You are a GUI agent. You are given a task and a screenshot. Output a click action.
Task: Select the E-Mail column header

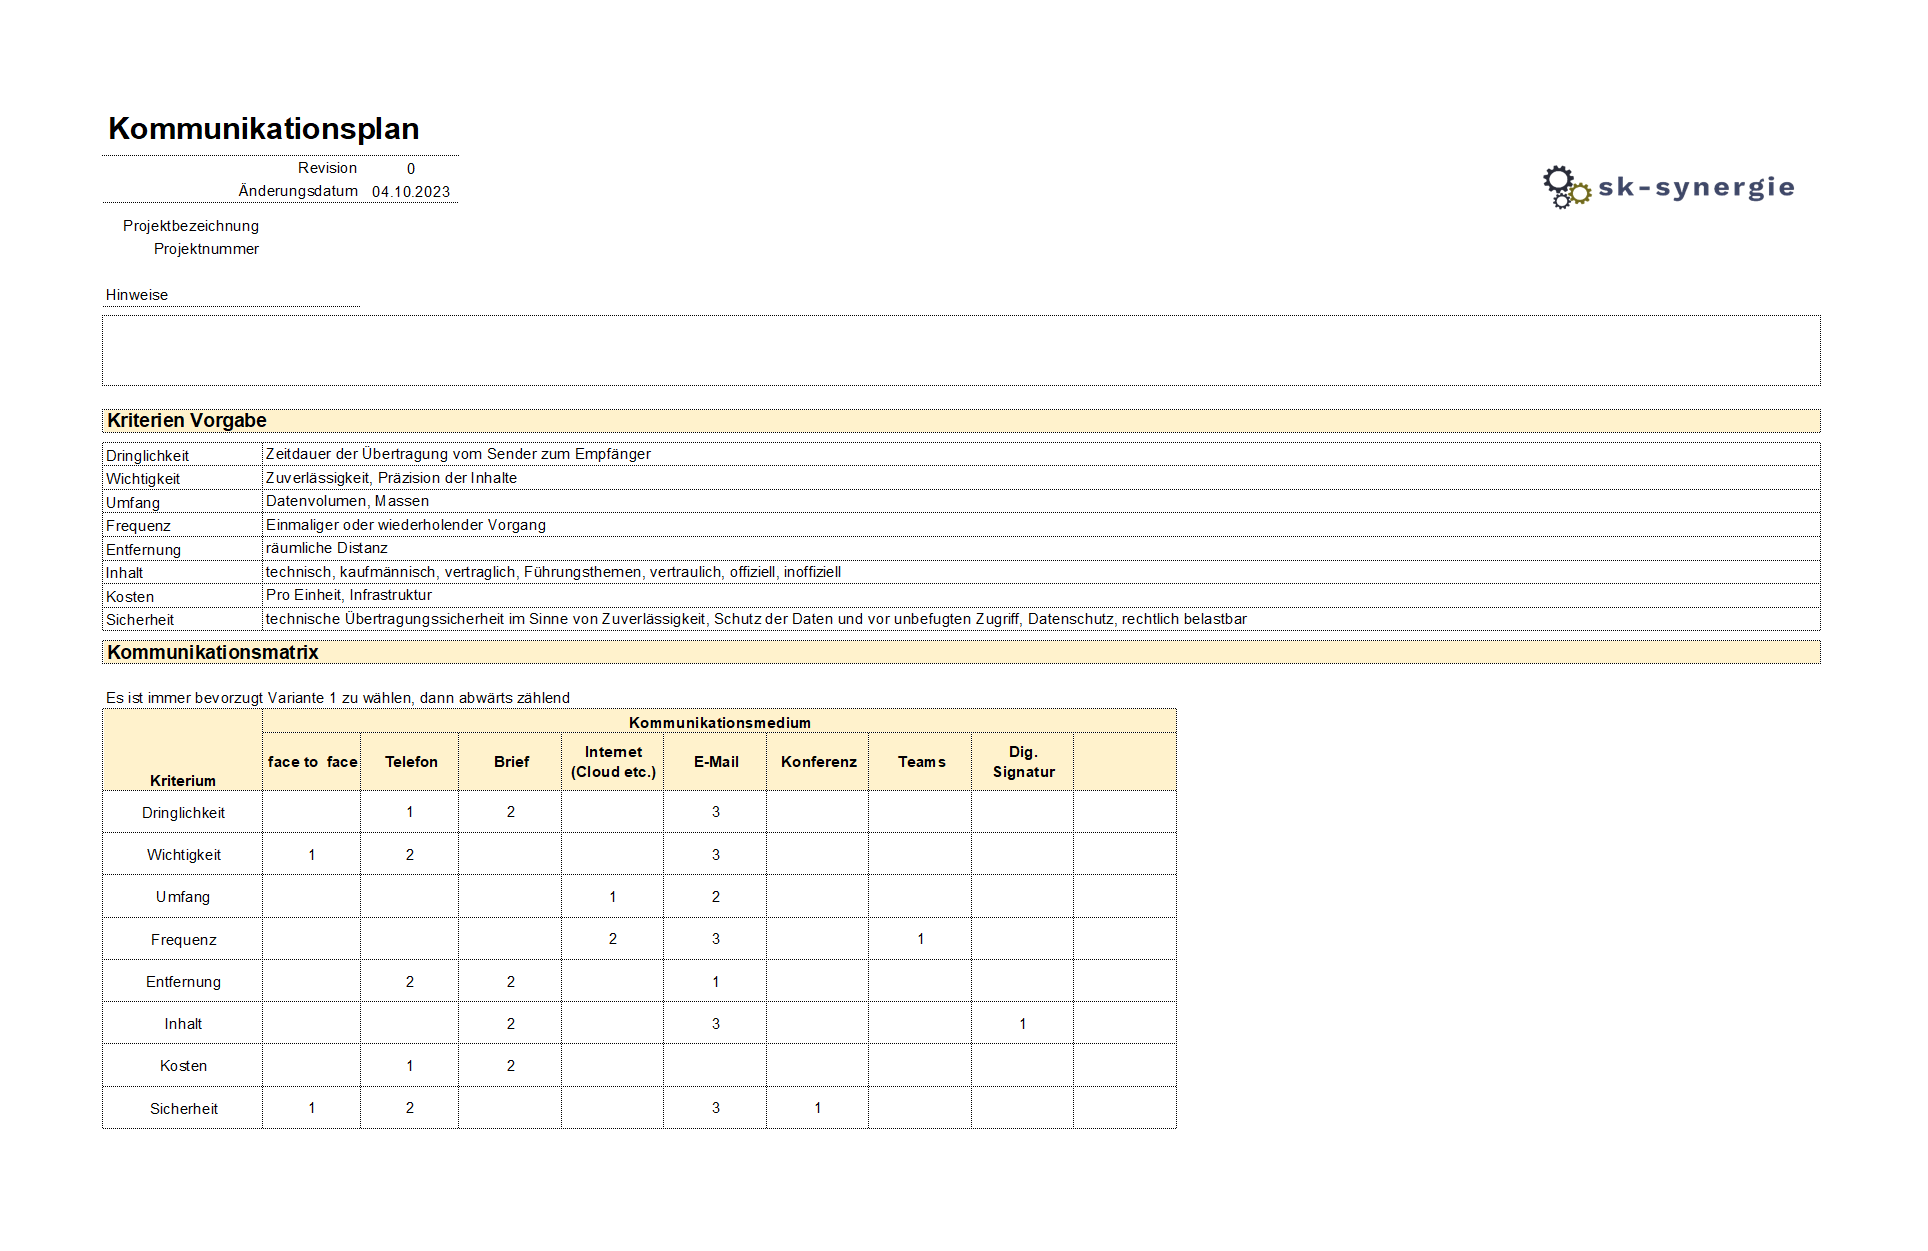(x=716, y=762)
